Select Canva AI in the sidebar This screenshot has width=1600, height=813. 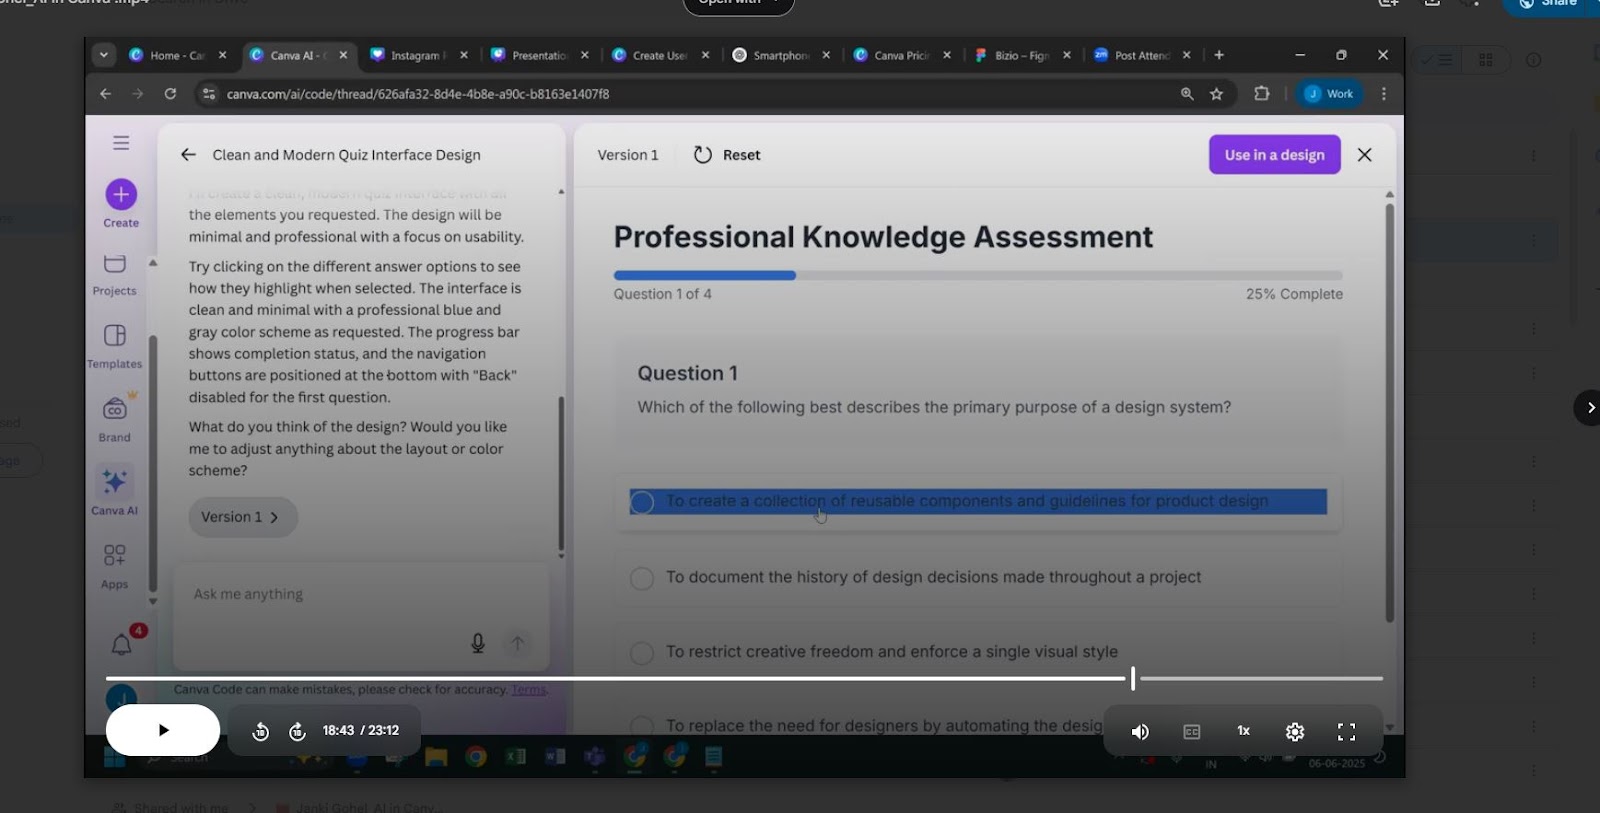click(115, 491)
